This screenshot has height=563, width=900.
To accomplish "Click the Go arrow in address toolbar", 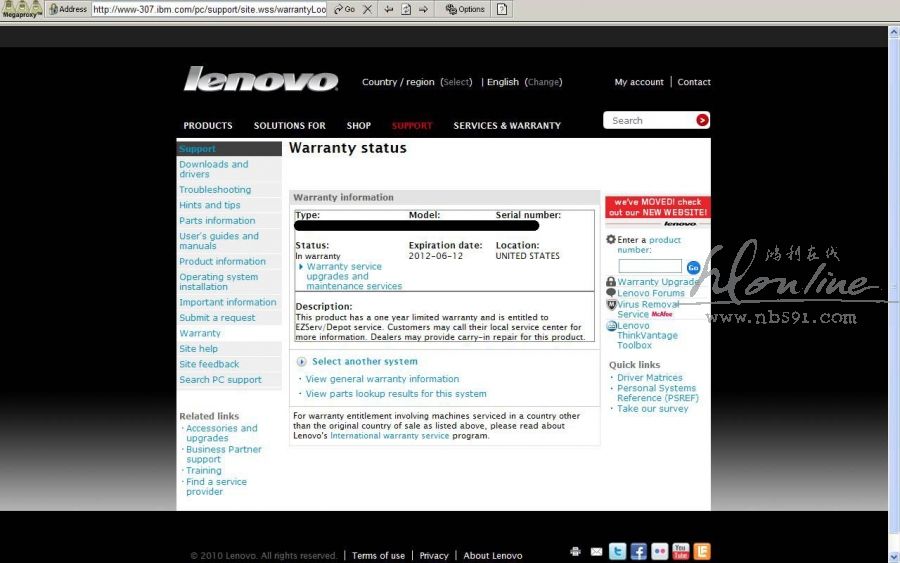I will tap(344, 9).
